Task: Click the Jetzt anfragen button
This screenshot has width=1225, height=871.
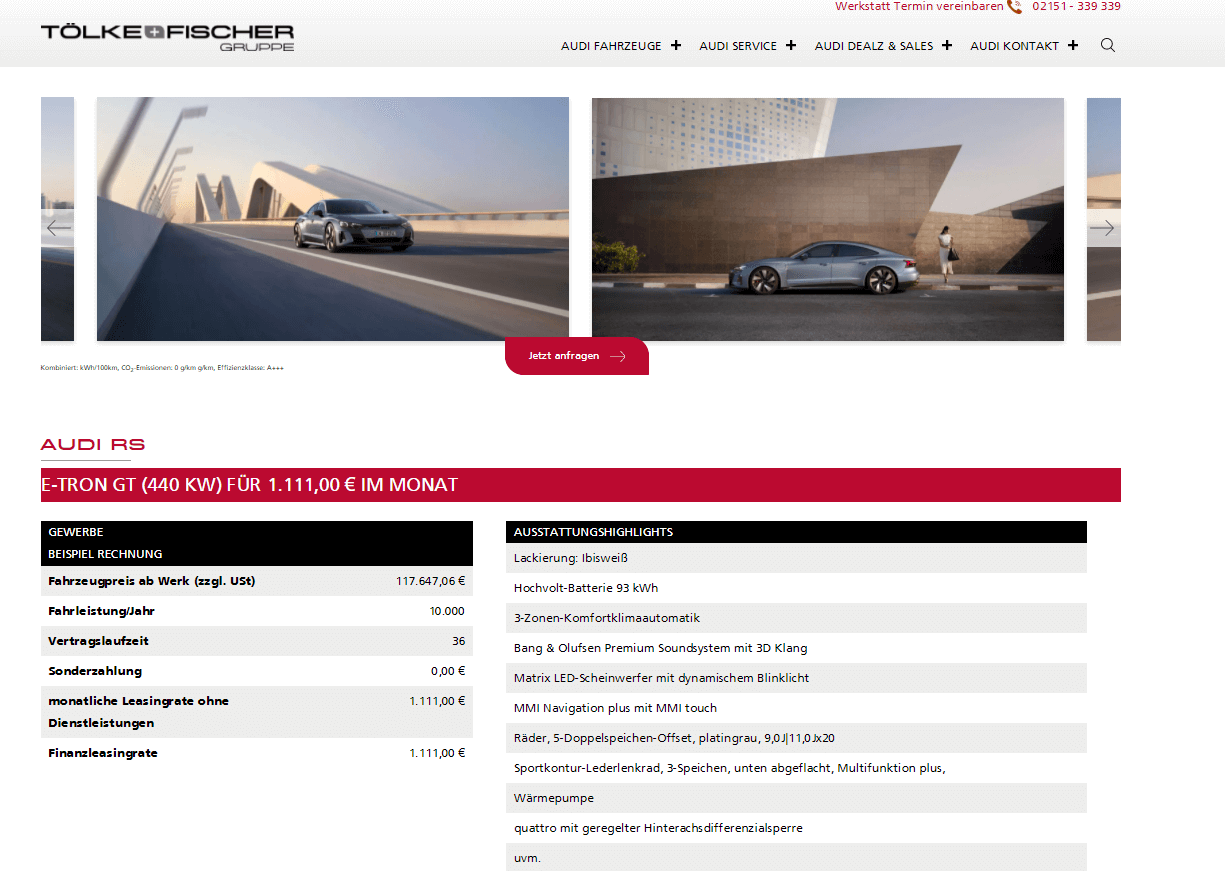Action: (x=577, y=356)
